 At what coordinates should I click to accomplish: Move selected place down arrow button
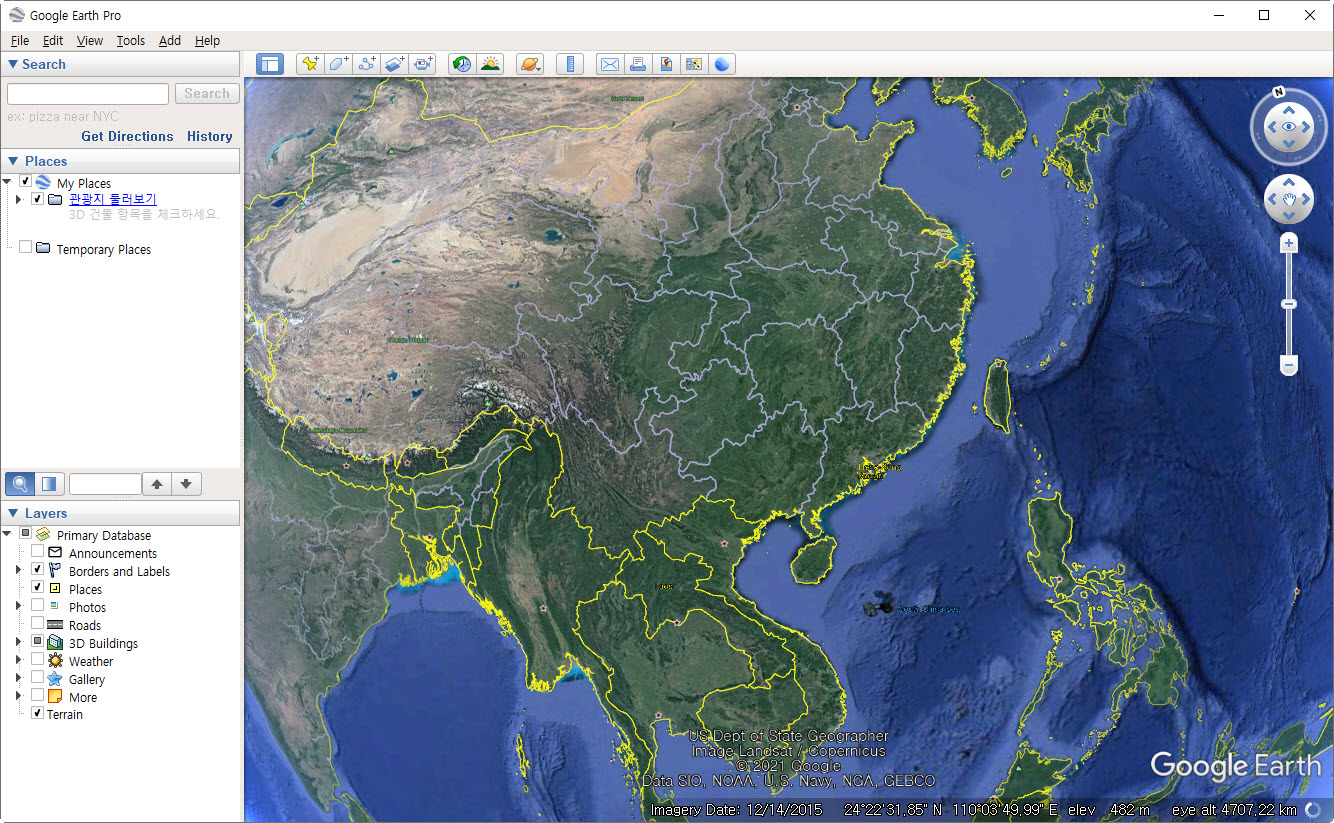click(x=186, y=484)
